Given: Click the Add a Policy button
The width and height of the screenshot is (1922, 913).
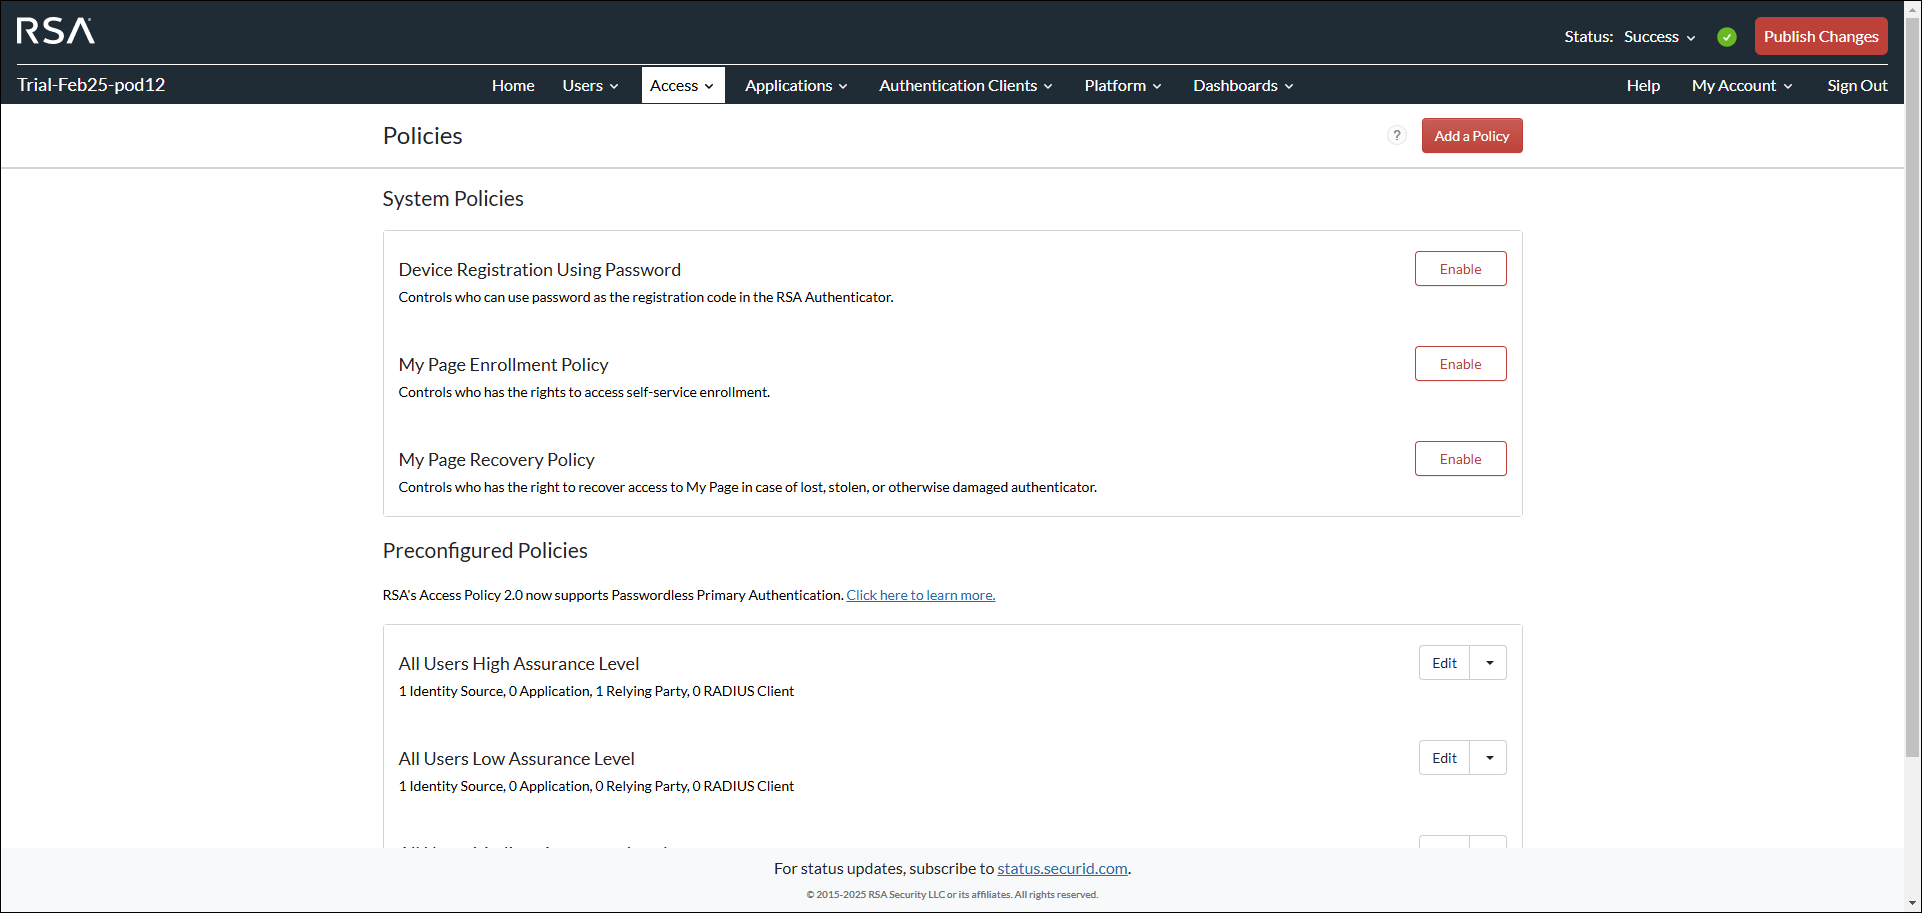Looking at the screenshot, I should [1471, 136].
